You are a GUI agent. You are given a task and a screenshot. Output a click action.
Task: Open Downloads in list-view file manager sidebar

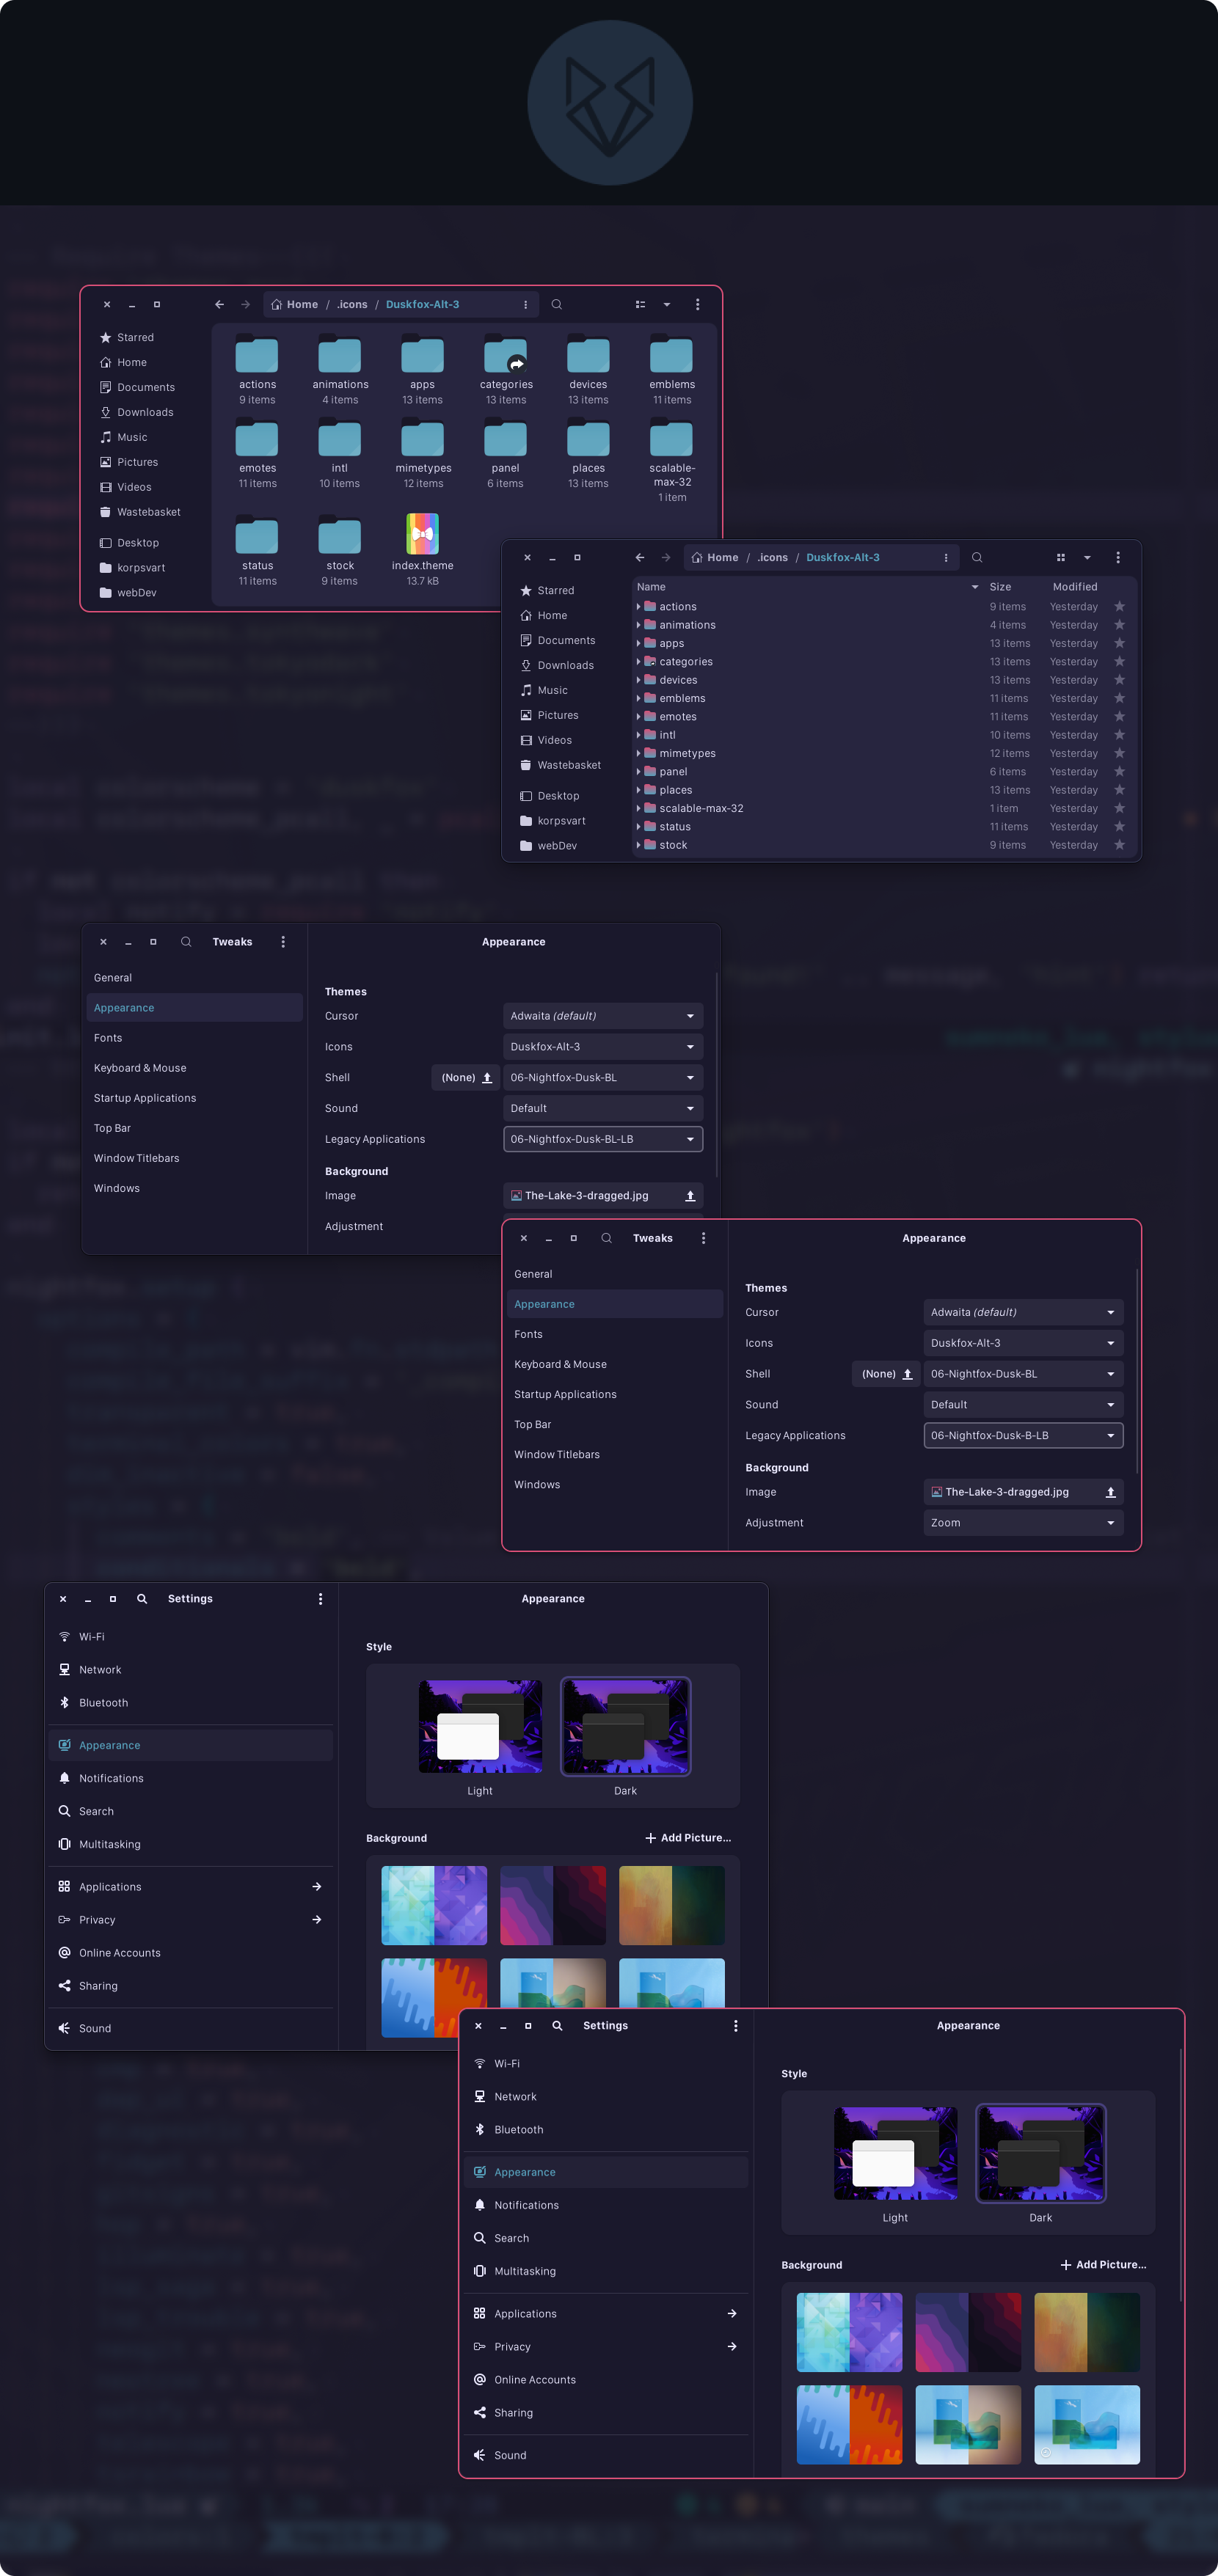566,666
